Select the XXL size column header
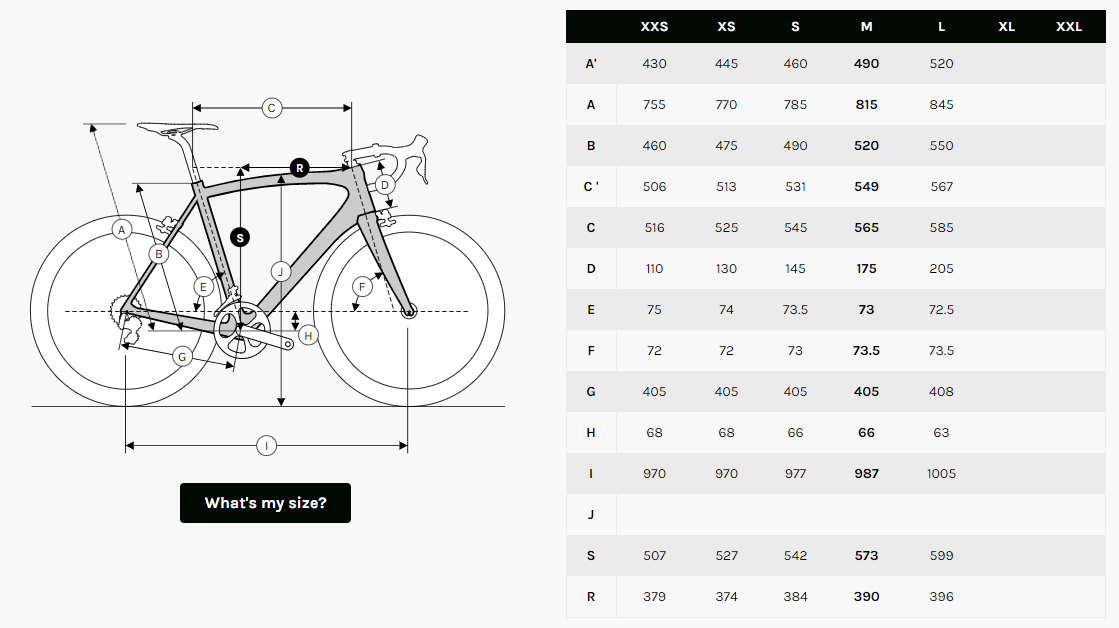 1069,27
